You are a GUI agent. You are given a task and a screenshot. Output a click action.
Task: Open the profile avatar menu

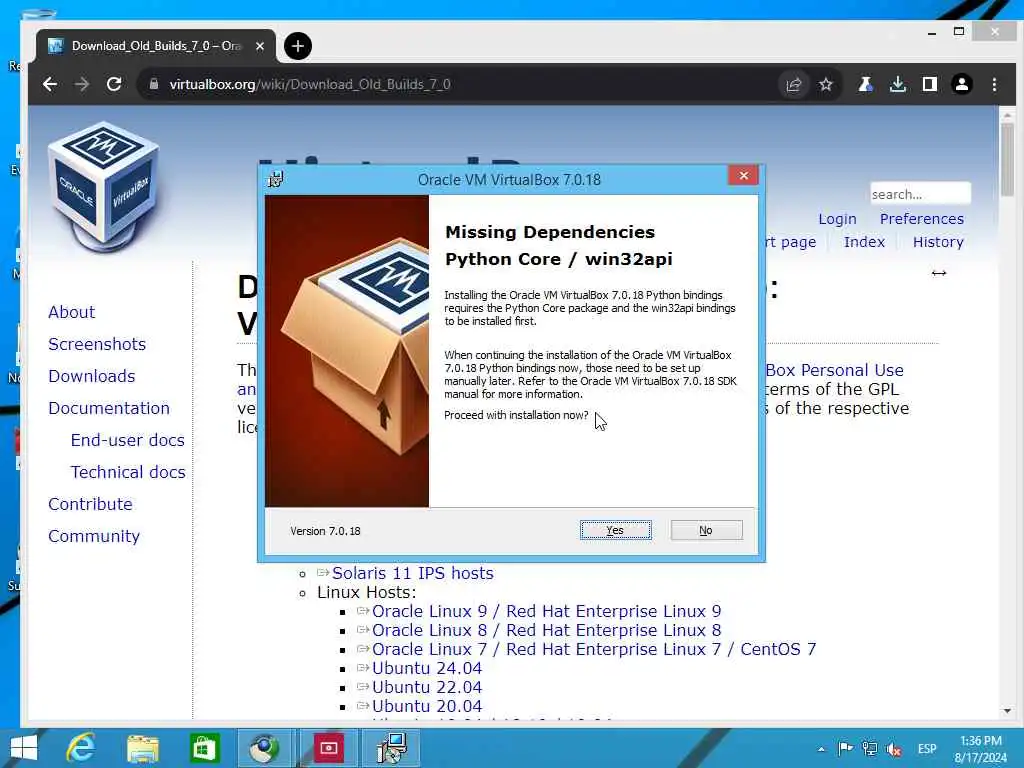(x=962, y=84)
